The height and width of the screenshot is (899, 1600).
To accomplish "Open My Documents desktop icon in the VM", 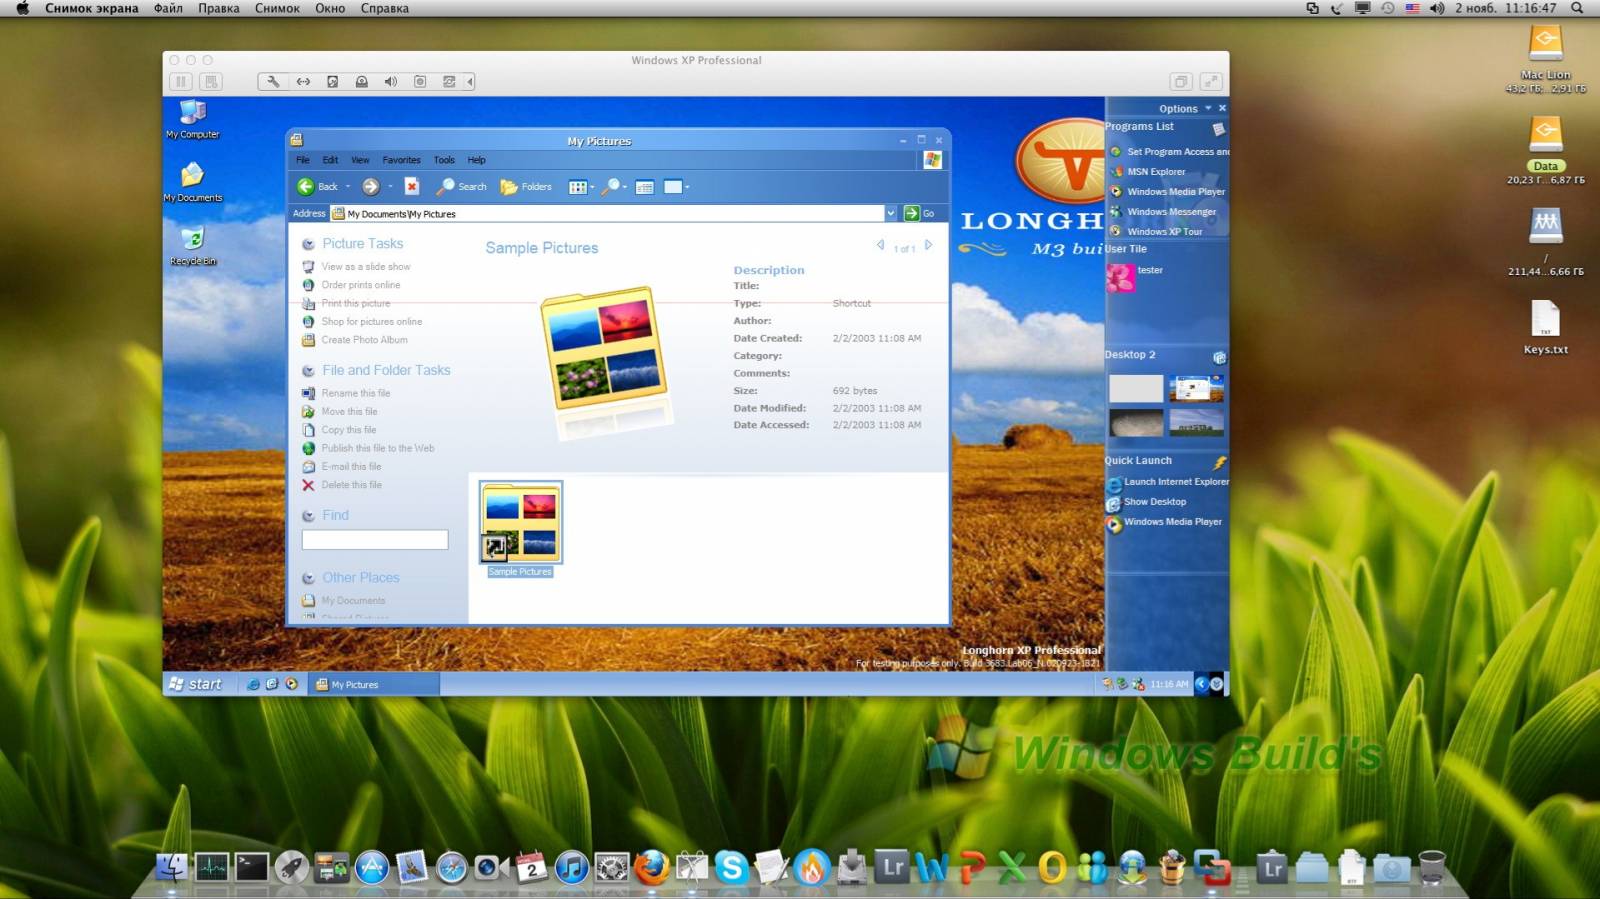I will 192,182.
